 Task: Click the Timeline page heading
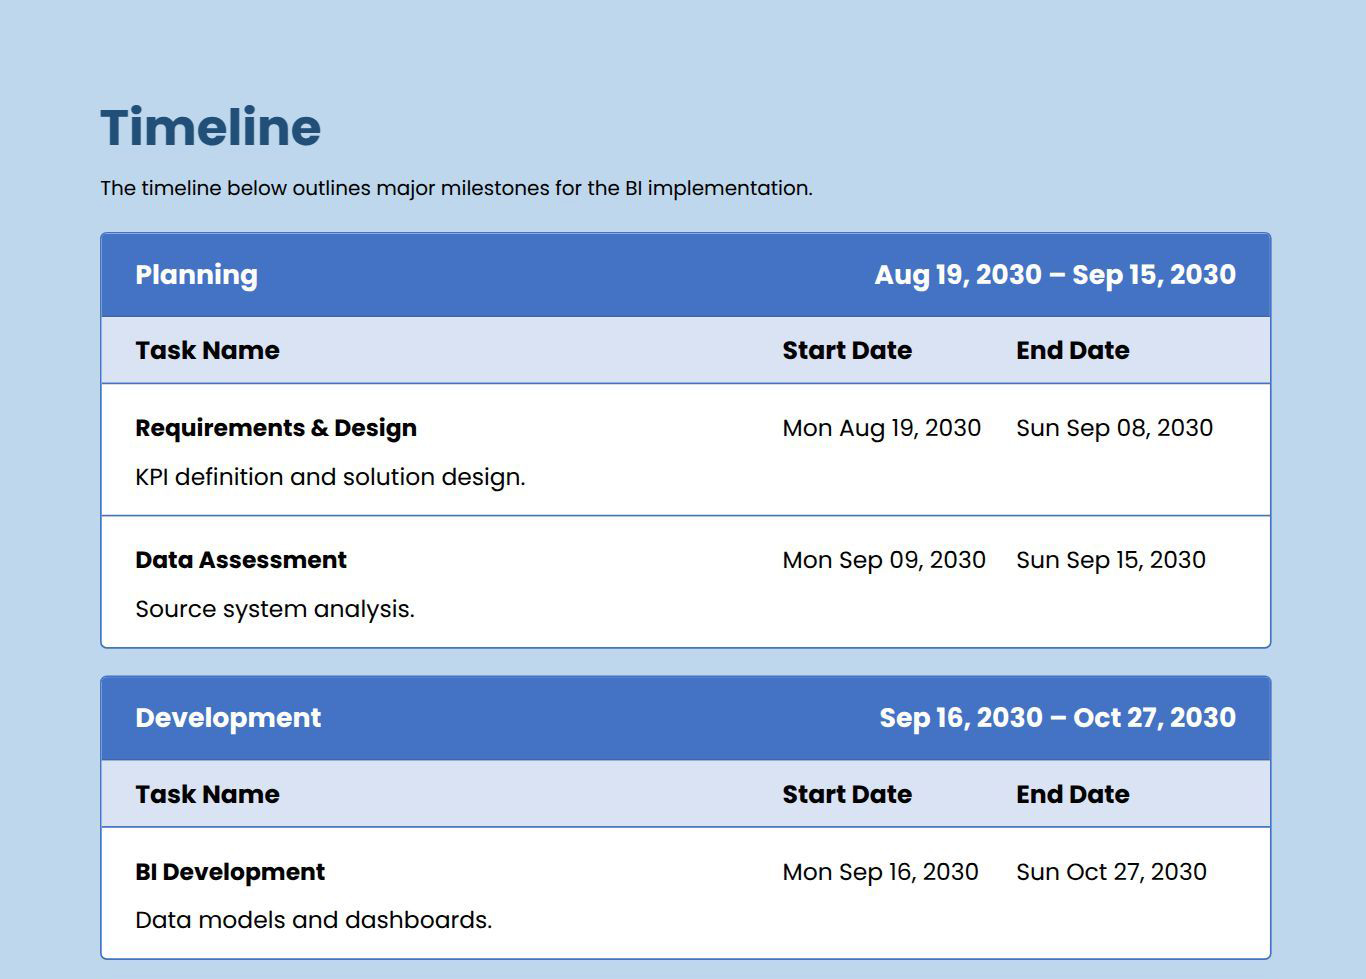[210, 128]
